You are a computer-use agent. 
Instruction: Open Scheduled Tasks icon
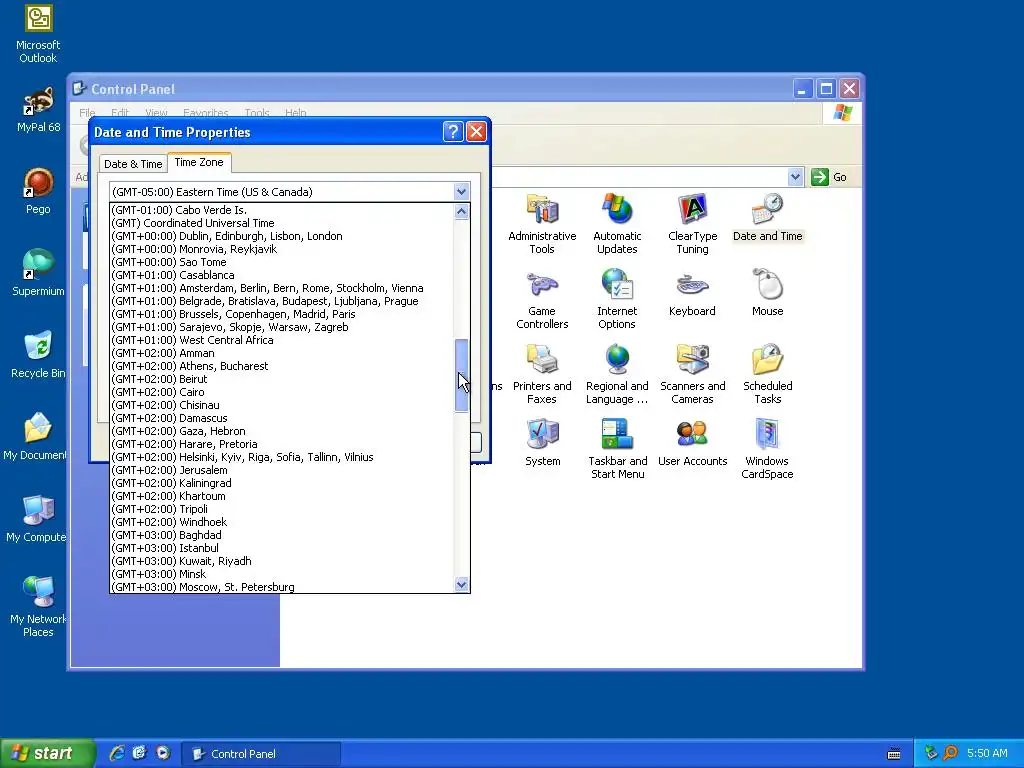[x=767, y=374]
